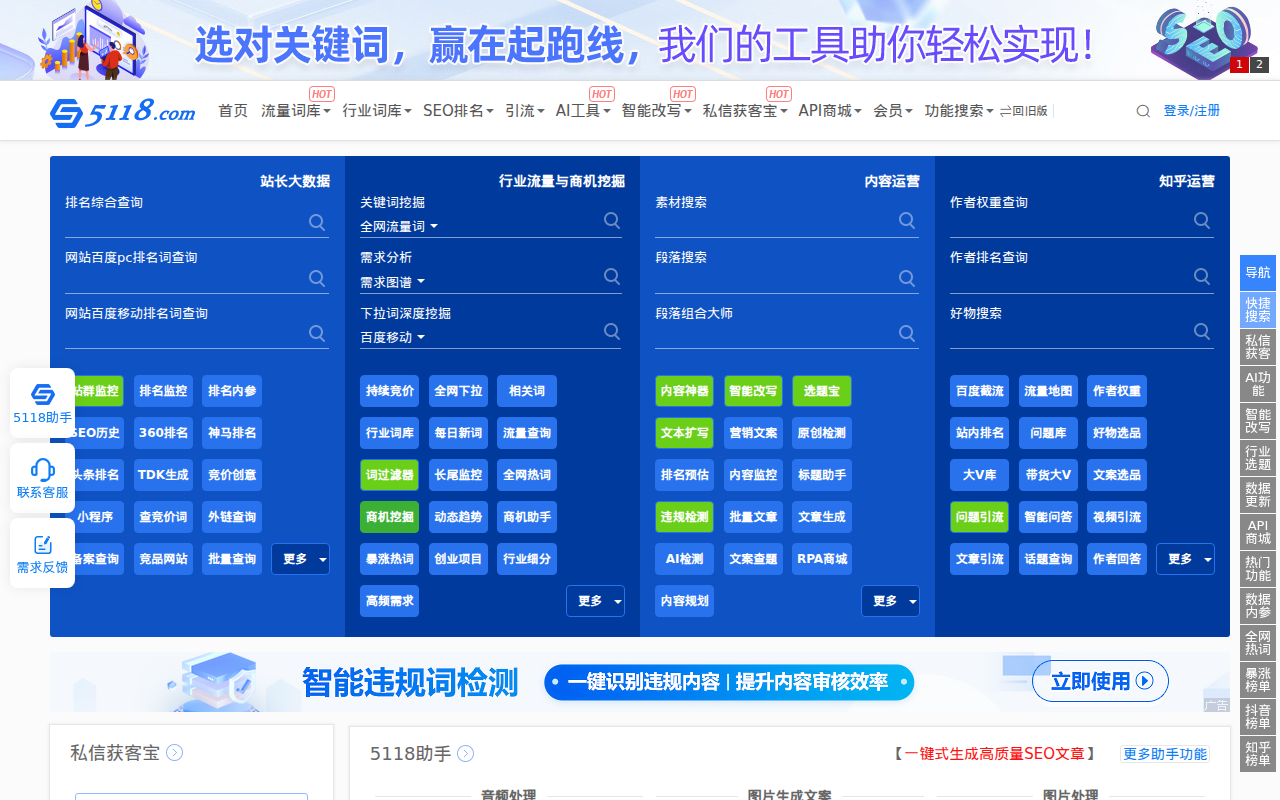This screenshot has height=800, width=1280.
Task: Click 立即使用 banner button
Action: (1100, 681)
